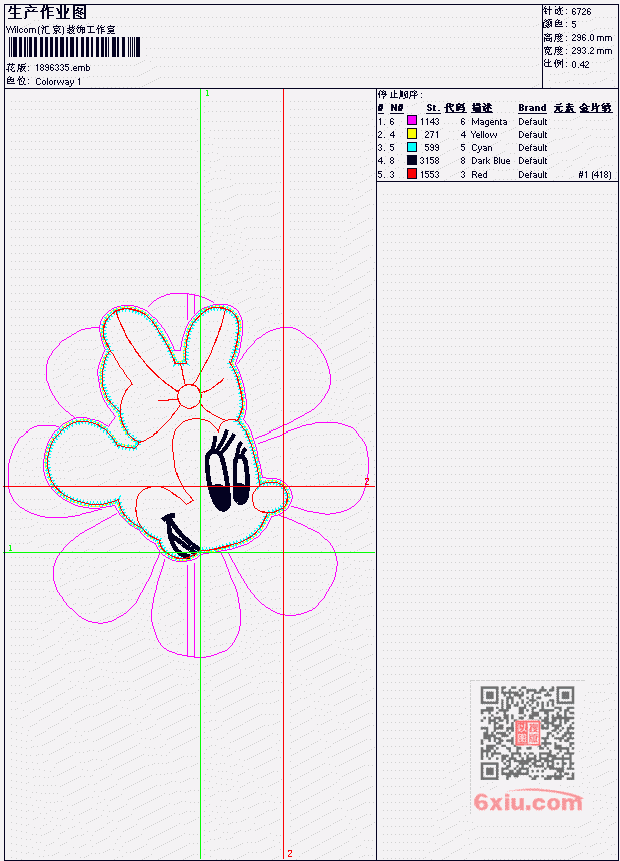Click the stitch count '599' in Cyan row

click(432, 148)
